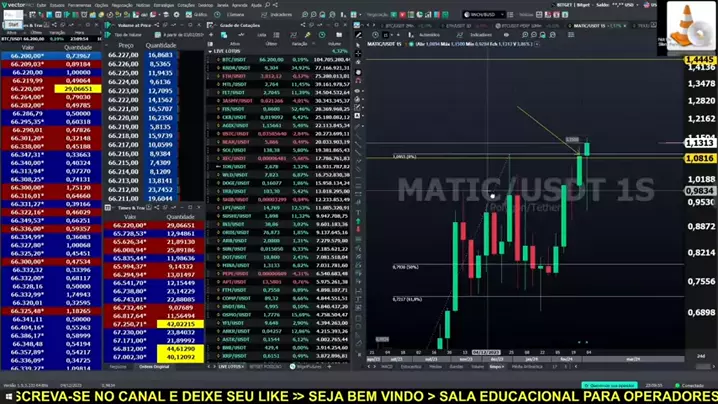This screenshot has height=404, width=718.
Task: Expand the LIVE LOTUS group in quote grid
Action: (211, 52)
